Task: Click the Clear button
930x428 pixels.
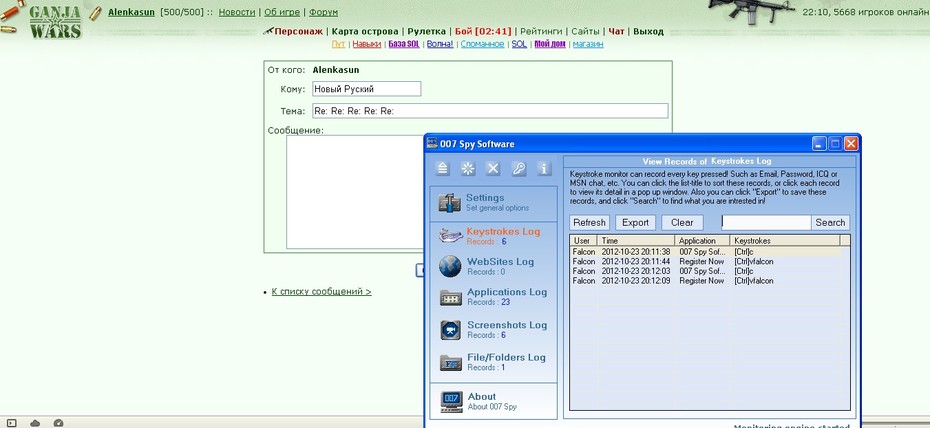Action: (682, 222)
